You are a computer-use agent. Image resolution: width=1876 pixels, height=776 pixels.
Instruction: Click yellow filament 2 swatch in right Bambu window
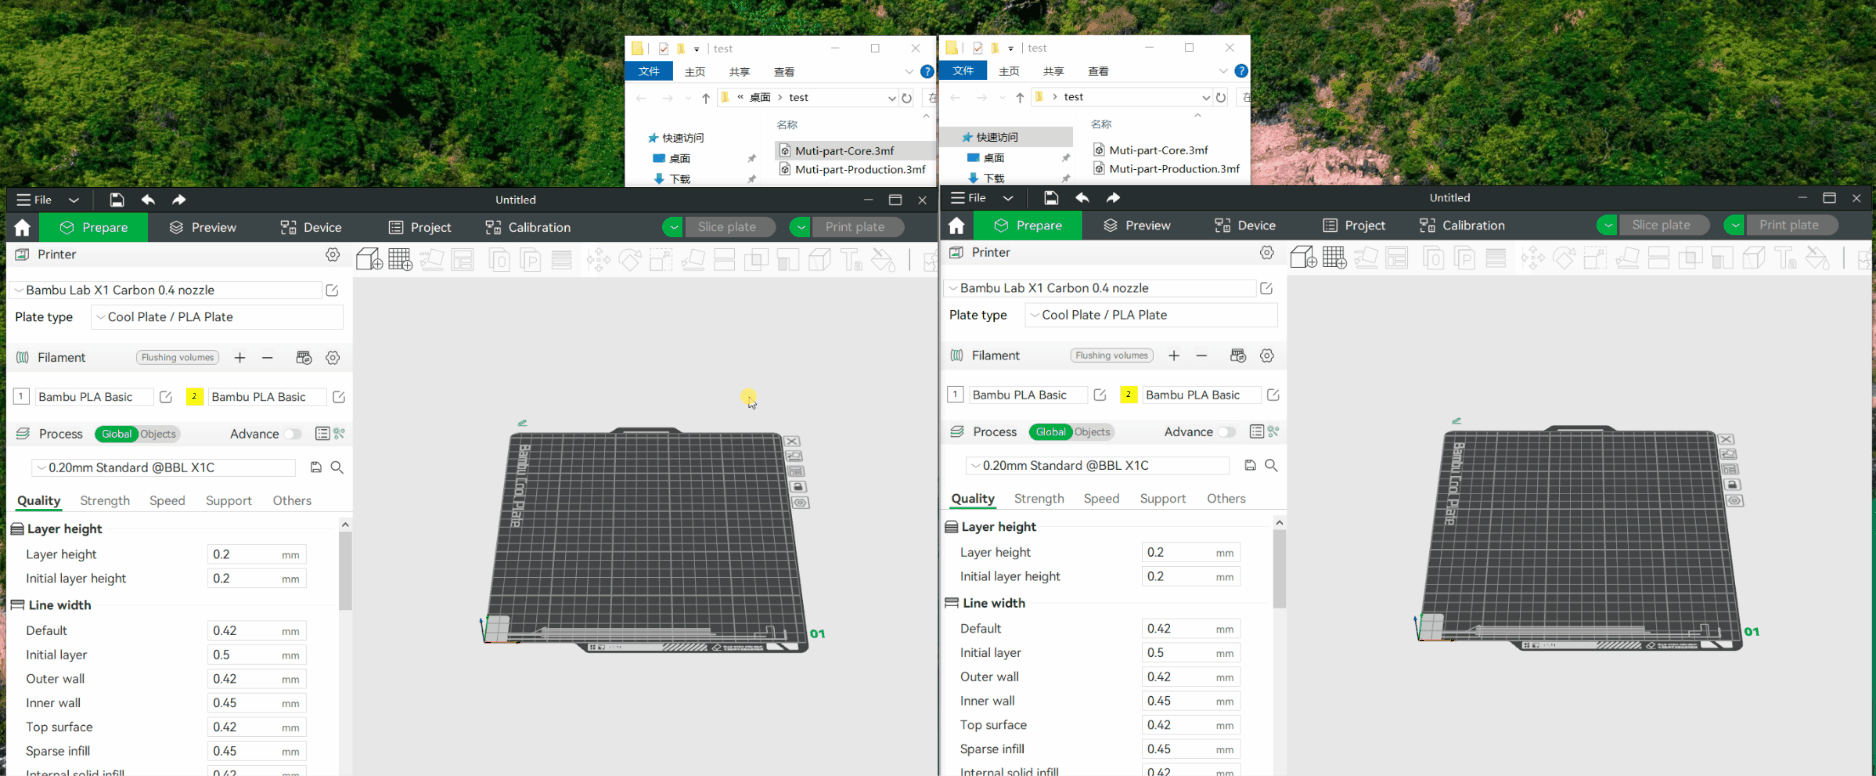[1128, 395]
